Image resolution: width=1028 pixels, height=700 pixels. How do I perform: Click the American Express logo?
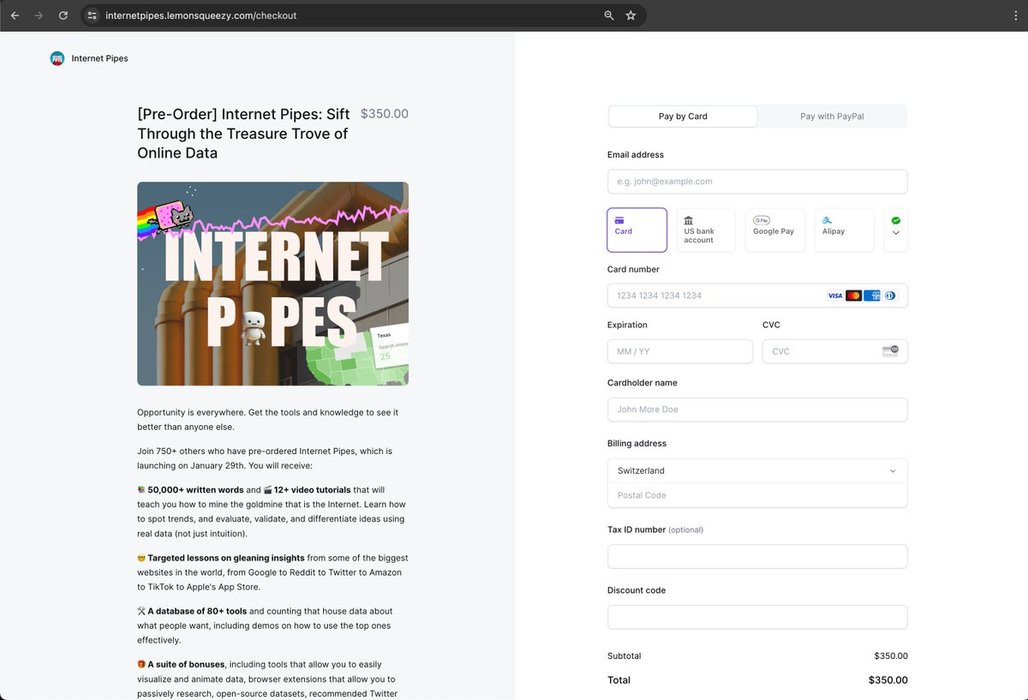pyautogui.click(x=872, y=296)
